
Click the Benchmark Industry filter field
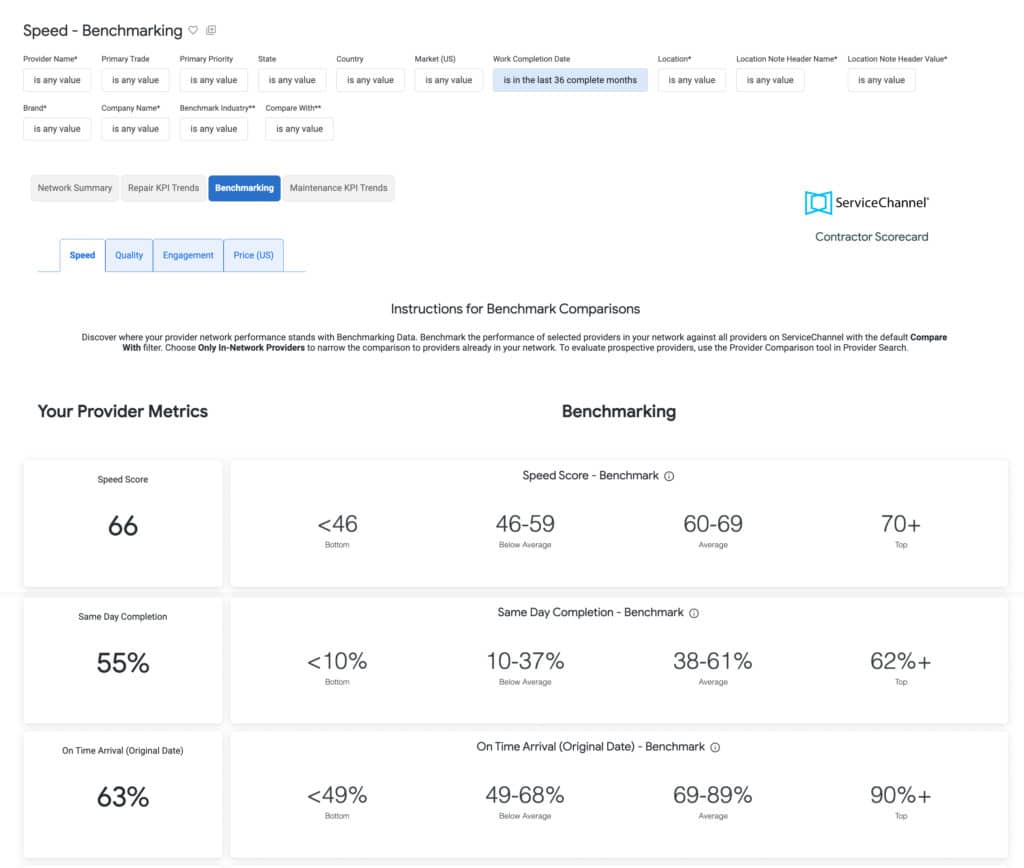(213, 129)
